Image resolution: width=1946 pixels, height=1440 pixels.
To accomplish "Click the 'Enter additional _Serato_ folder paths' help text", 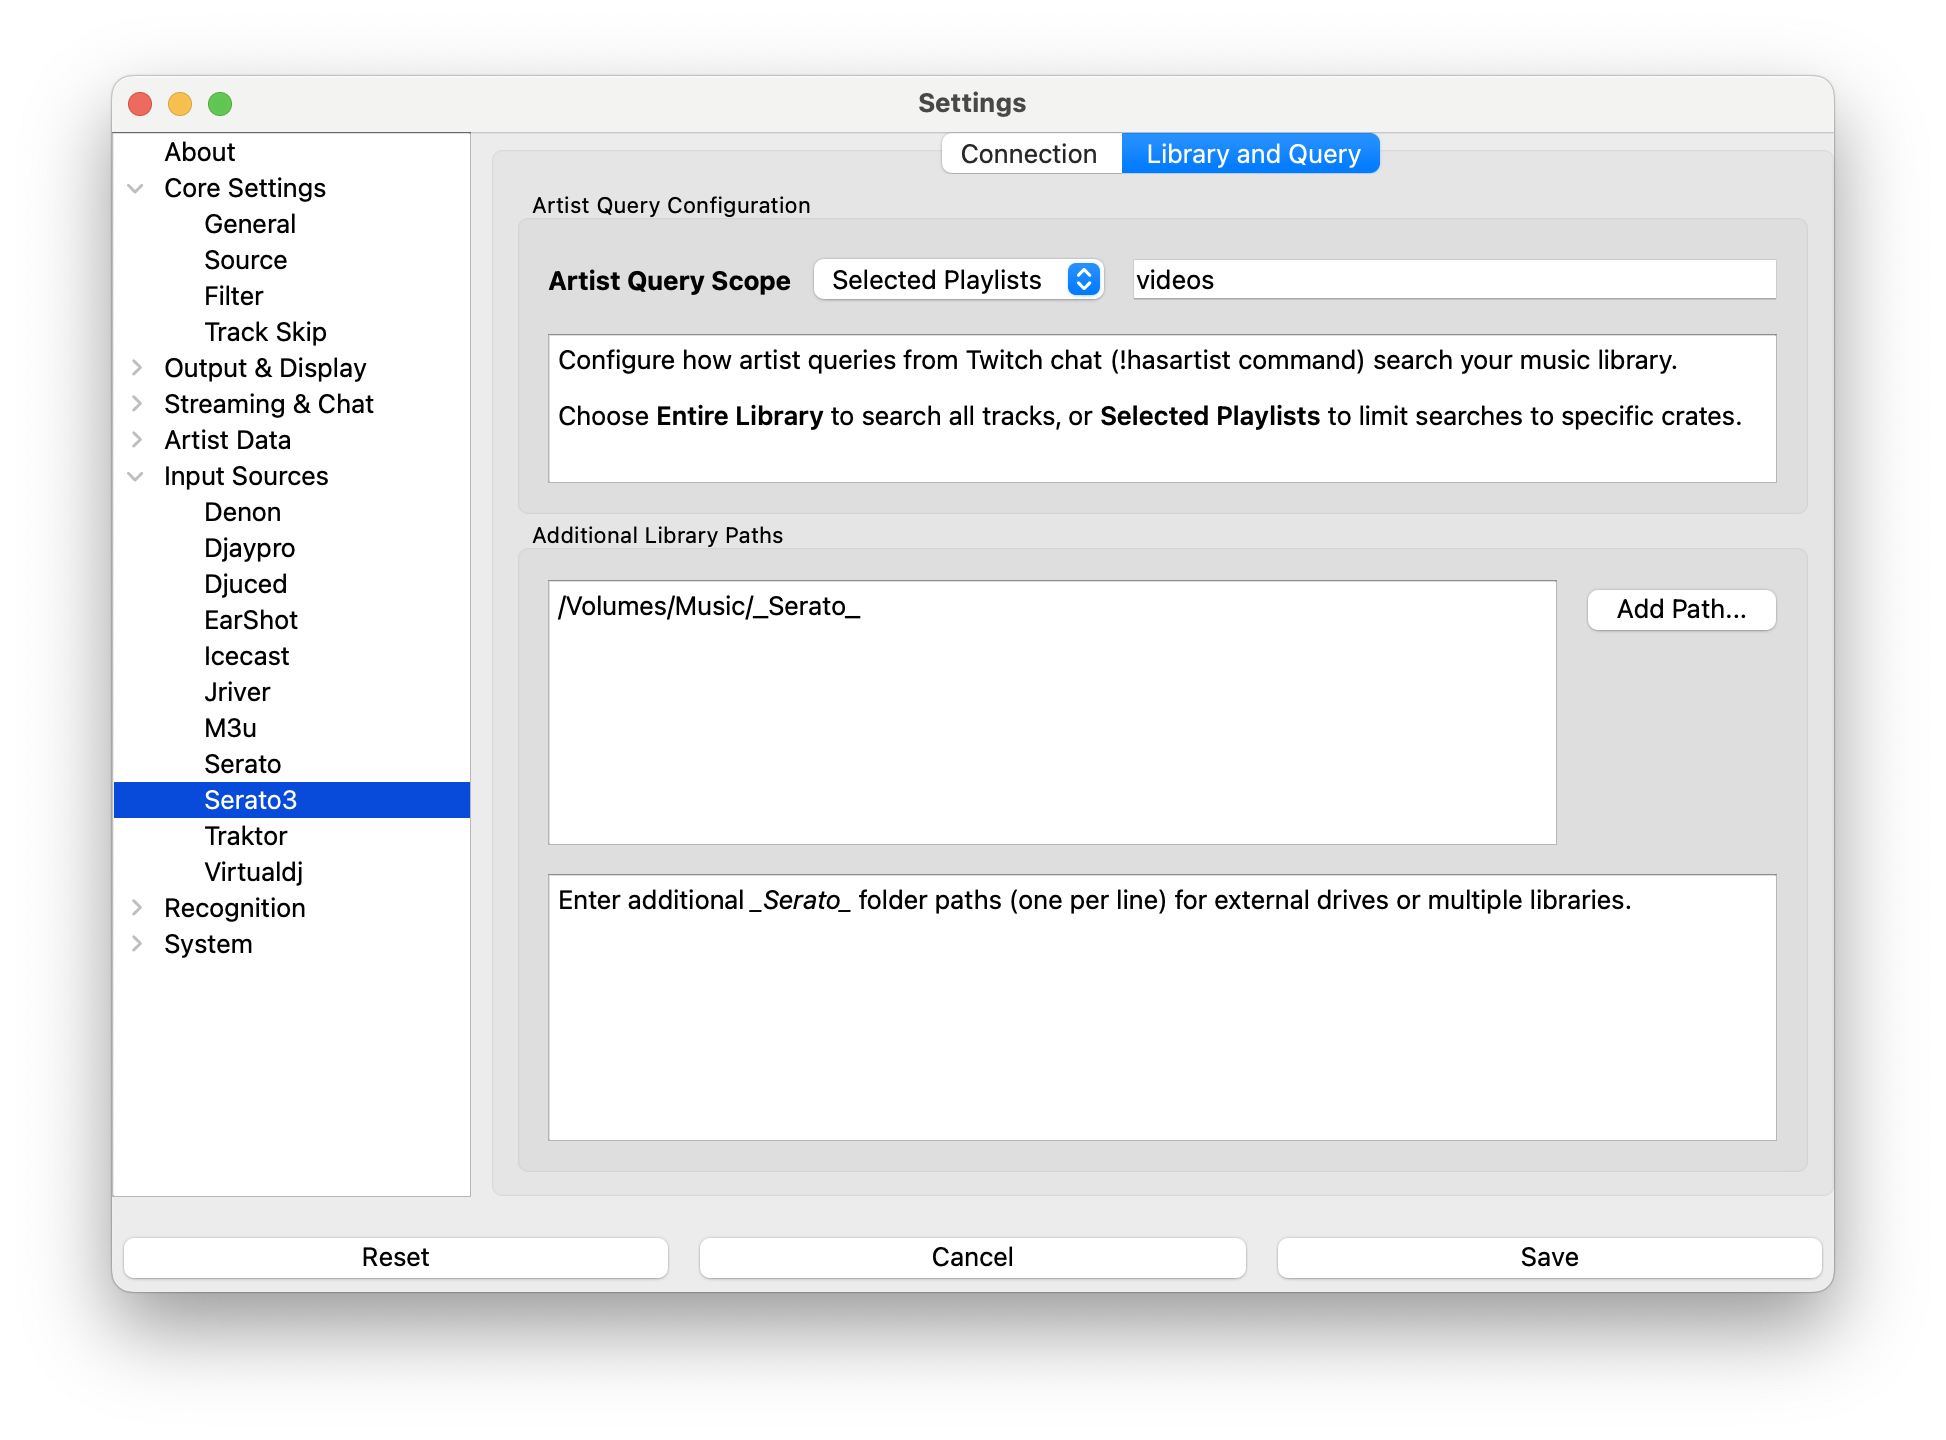I will point(1095,900).
